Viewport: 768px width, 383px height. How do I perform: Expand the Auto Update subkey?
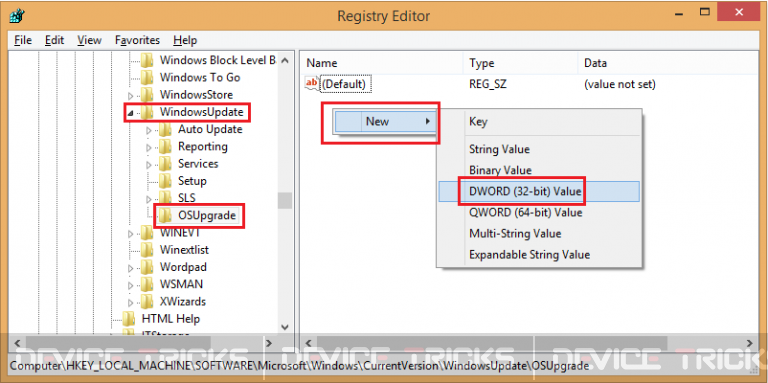149,130
